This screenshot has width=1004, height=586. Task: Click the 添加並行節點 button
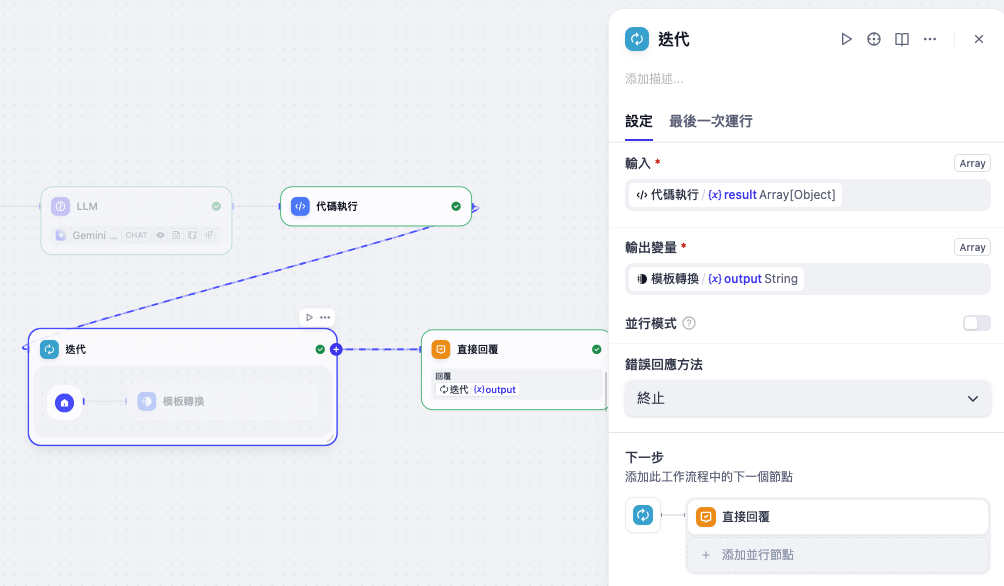[x=837, y=555]
